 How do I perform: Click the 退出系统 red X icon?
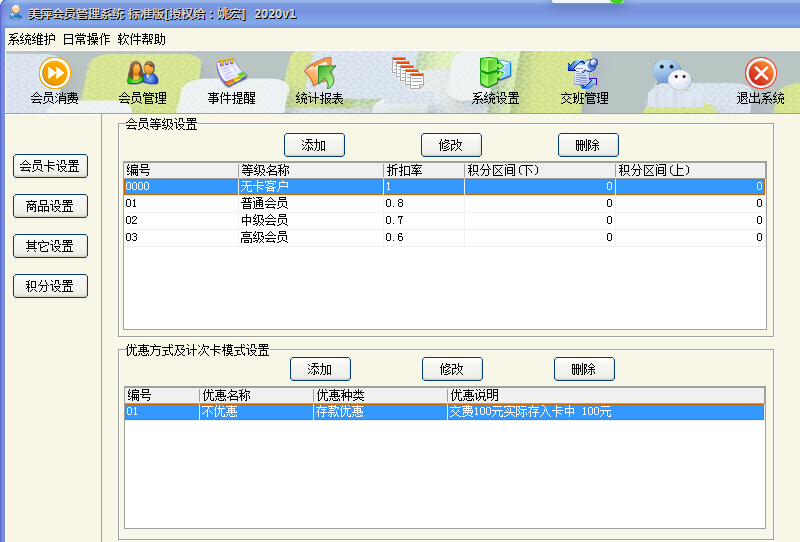[x=761, y=73]
